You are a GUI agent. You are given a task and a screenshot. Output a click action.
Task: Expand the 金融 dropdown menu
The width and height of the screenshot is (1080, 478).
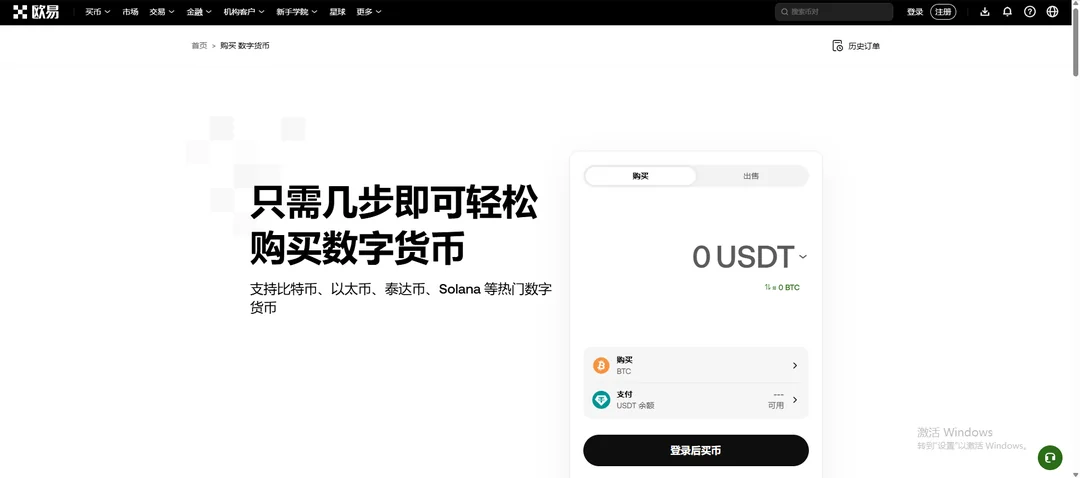(x=199, y=12)
